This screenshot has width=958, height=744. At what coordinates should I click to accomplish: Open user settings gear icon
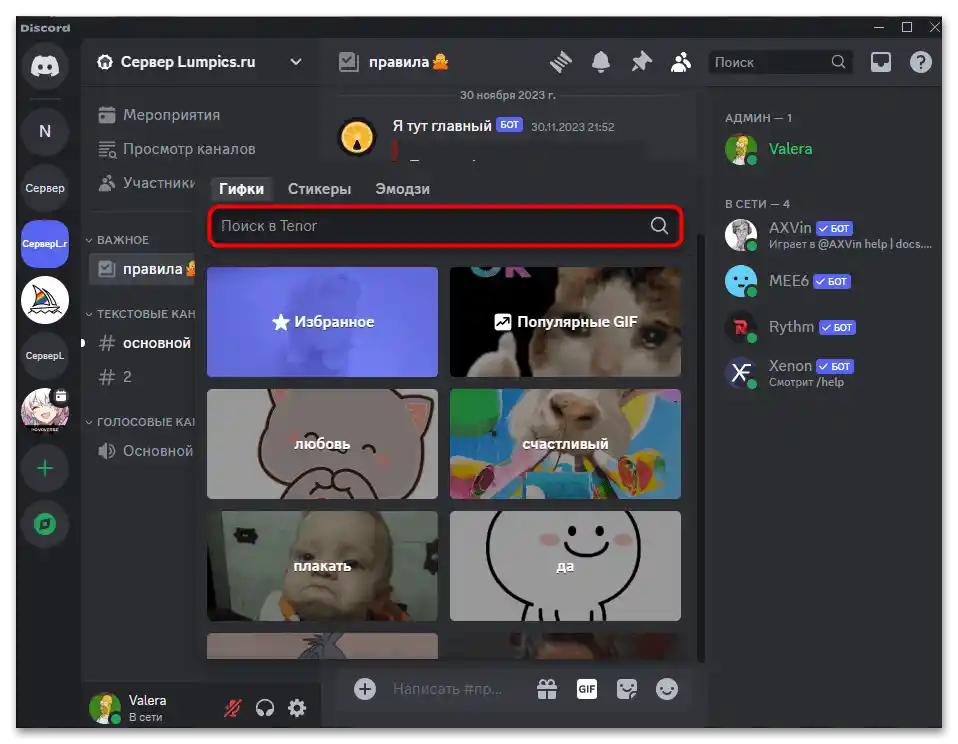point(297,708)
